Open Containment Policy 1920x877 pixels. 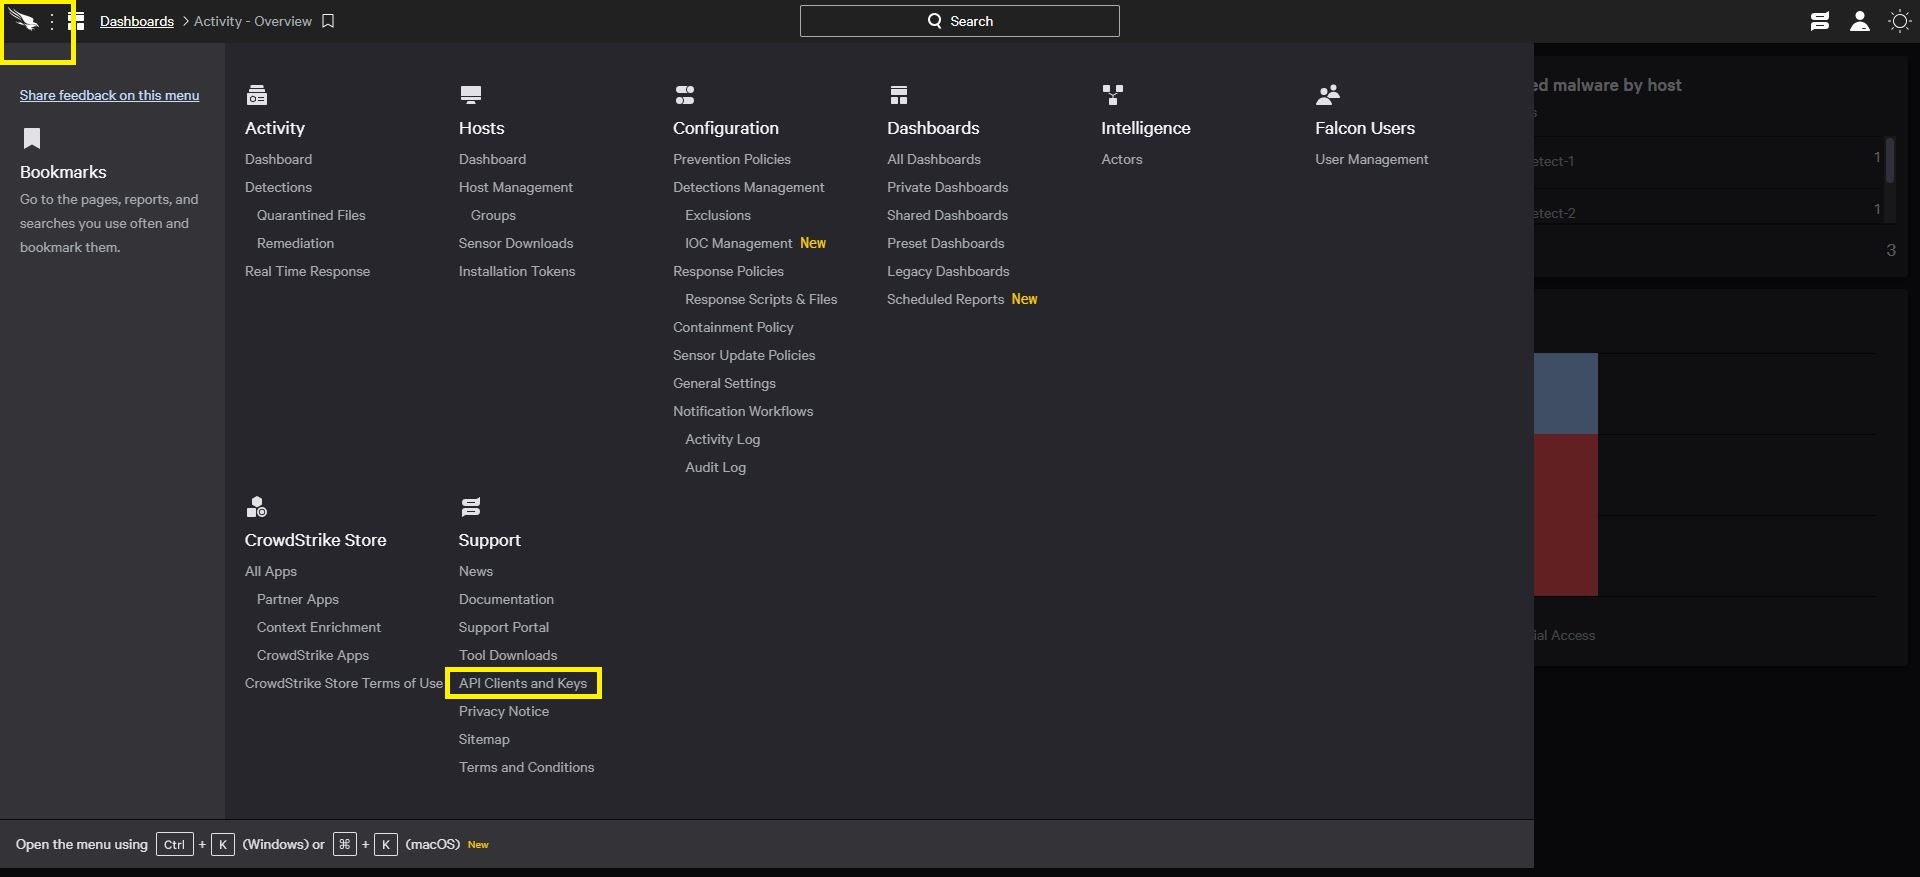[x=733, y=327]
